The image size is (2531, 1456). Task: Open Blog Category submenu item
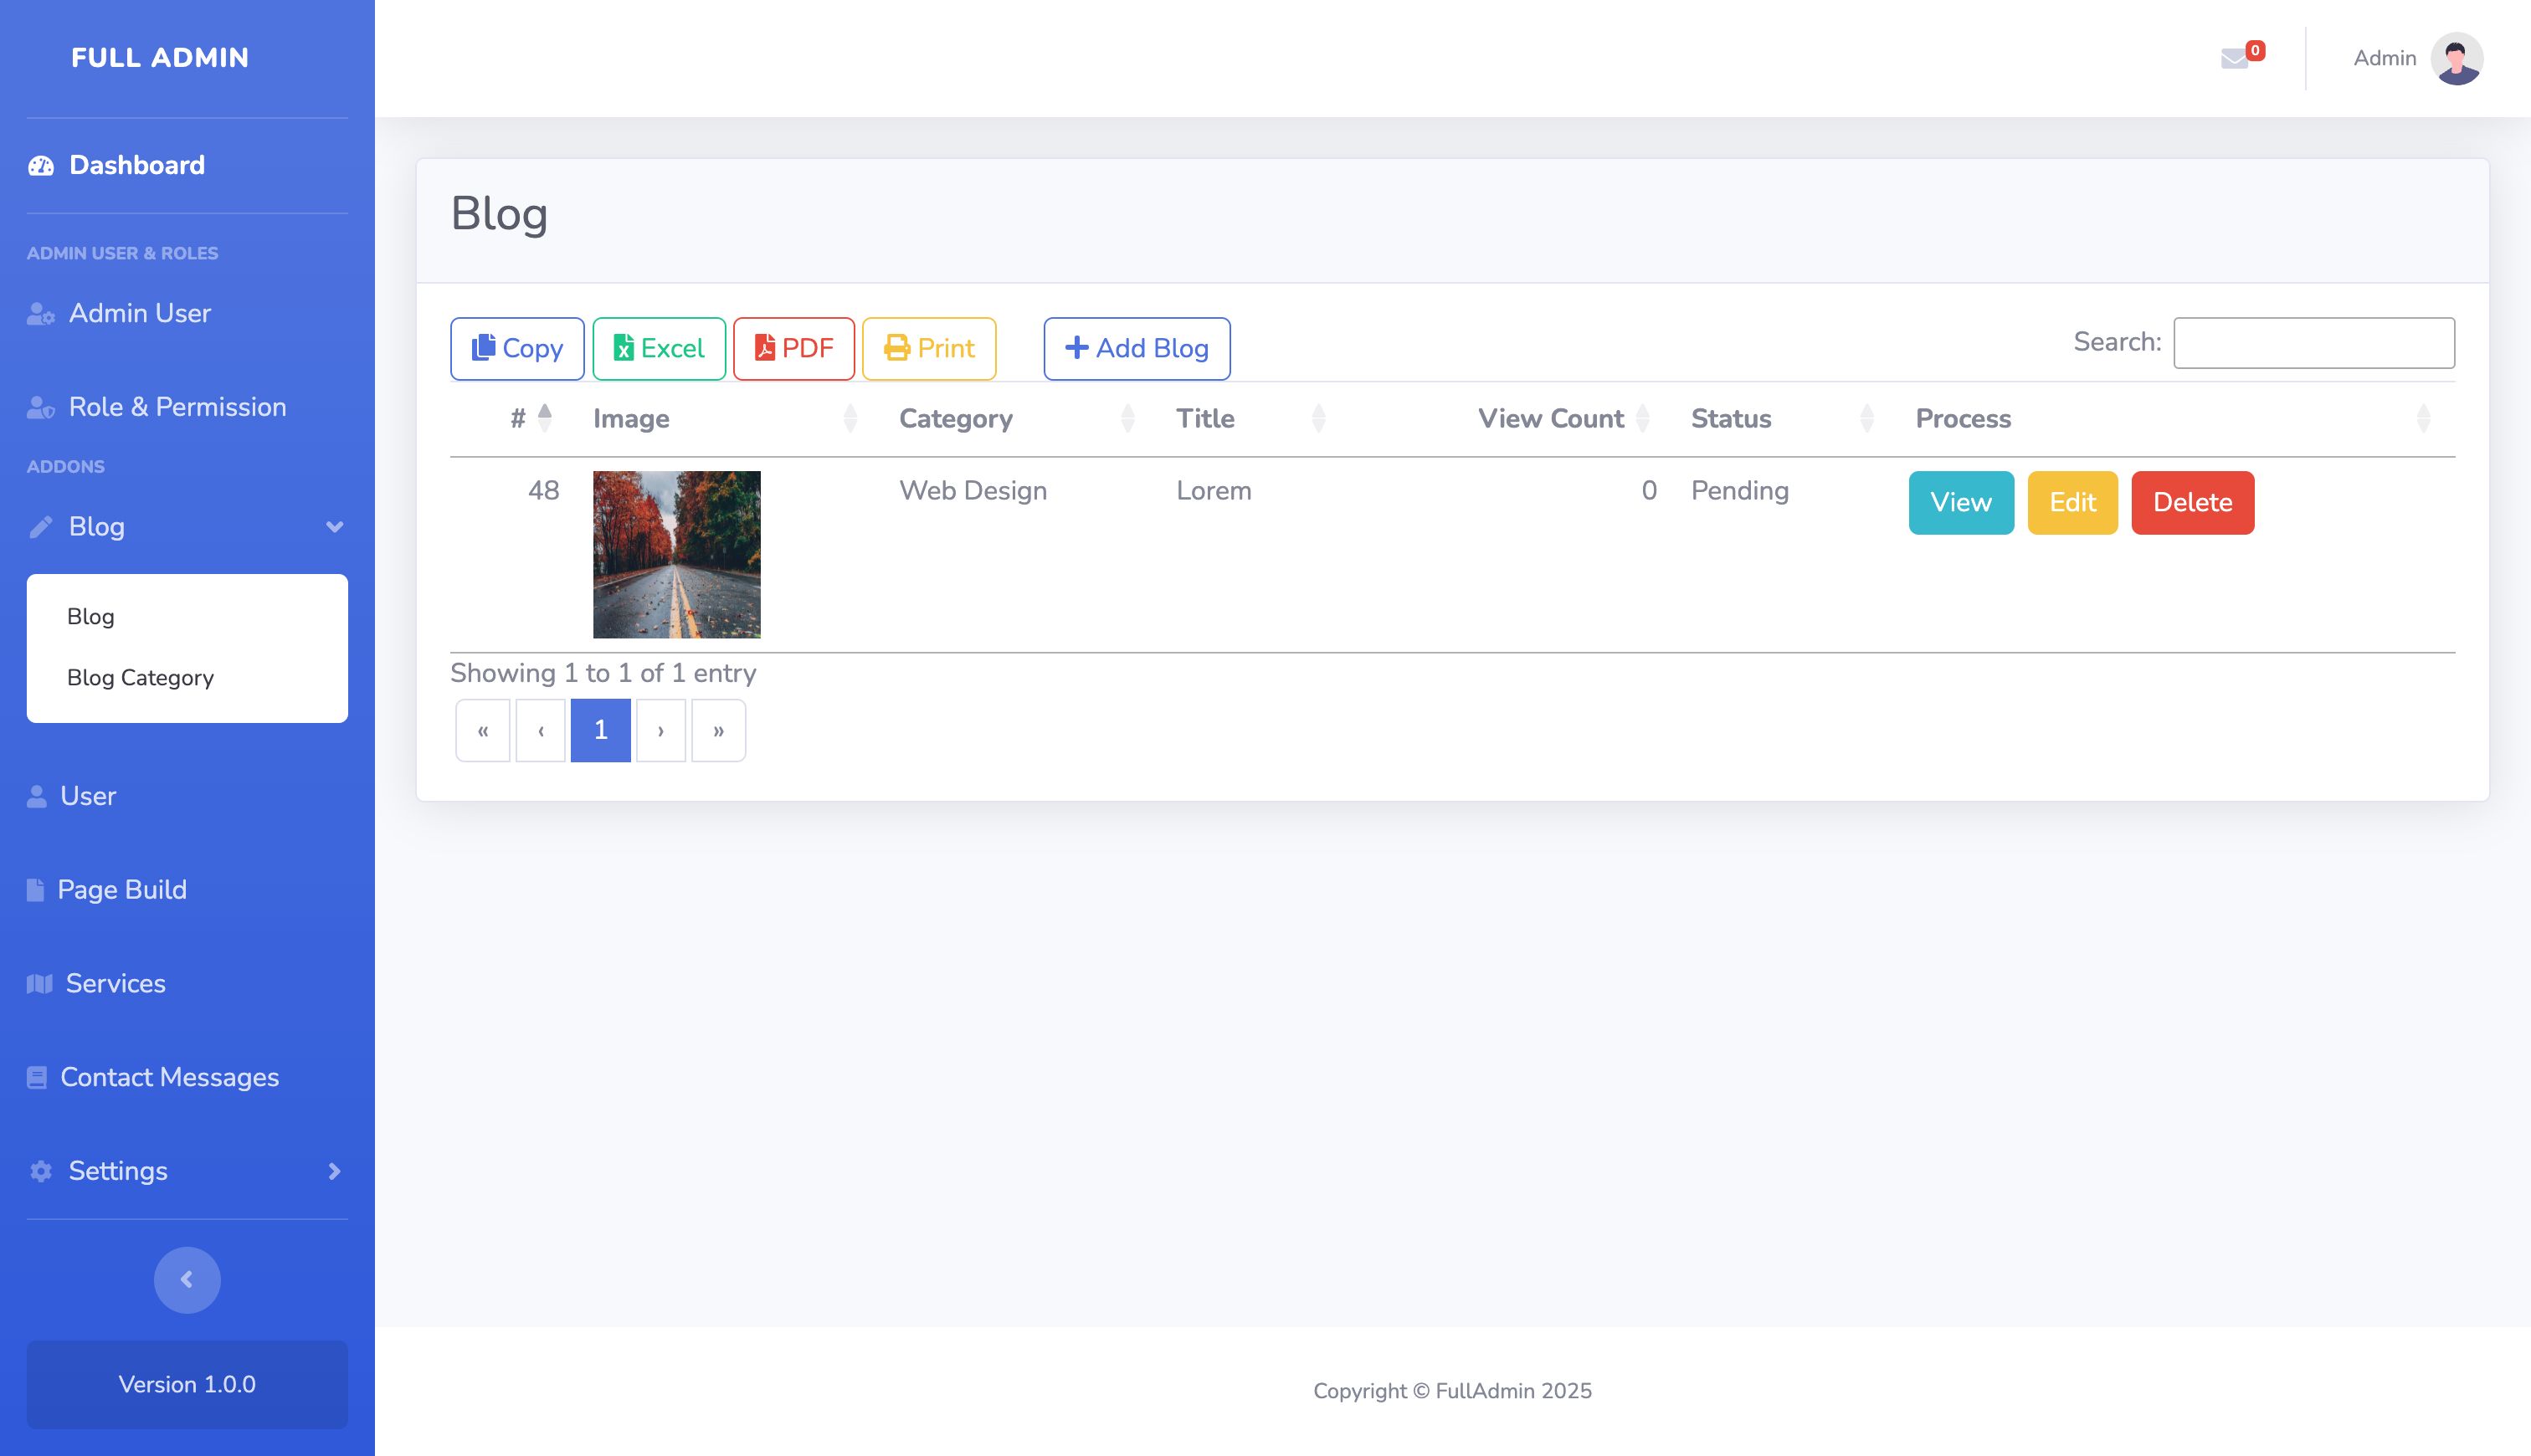pyautogui.click(x=140, y=678)
